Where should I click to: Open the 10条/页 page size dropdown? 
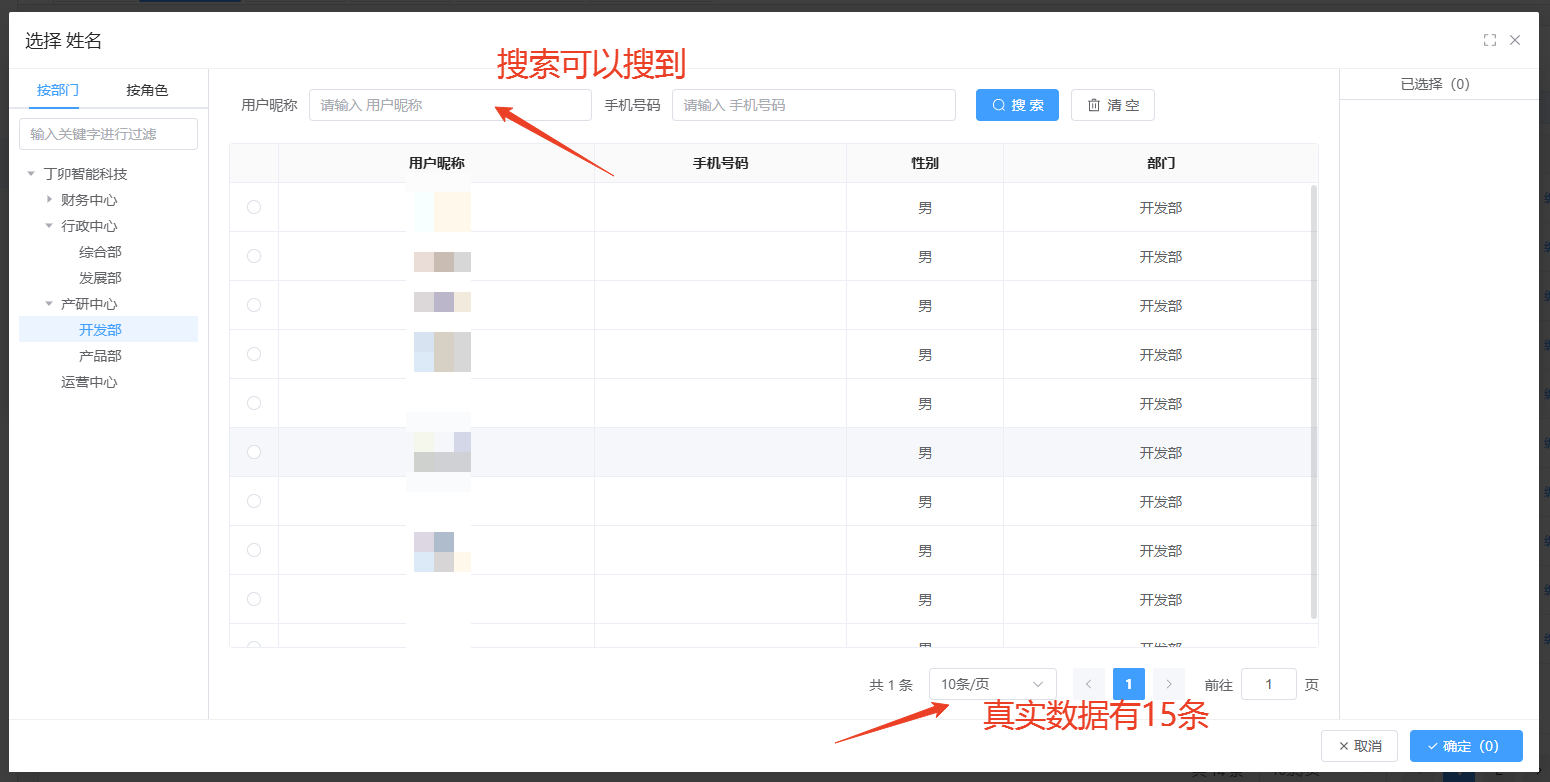click(992, 684)
